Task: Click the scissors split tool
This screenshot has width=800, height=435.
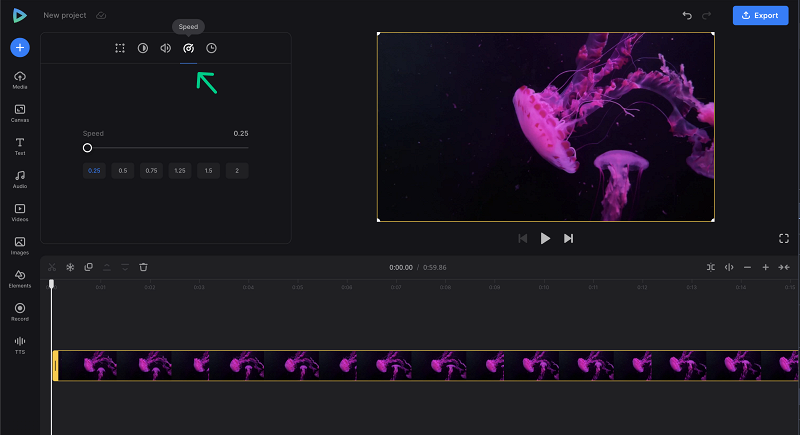Action: (52, 267)
